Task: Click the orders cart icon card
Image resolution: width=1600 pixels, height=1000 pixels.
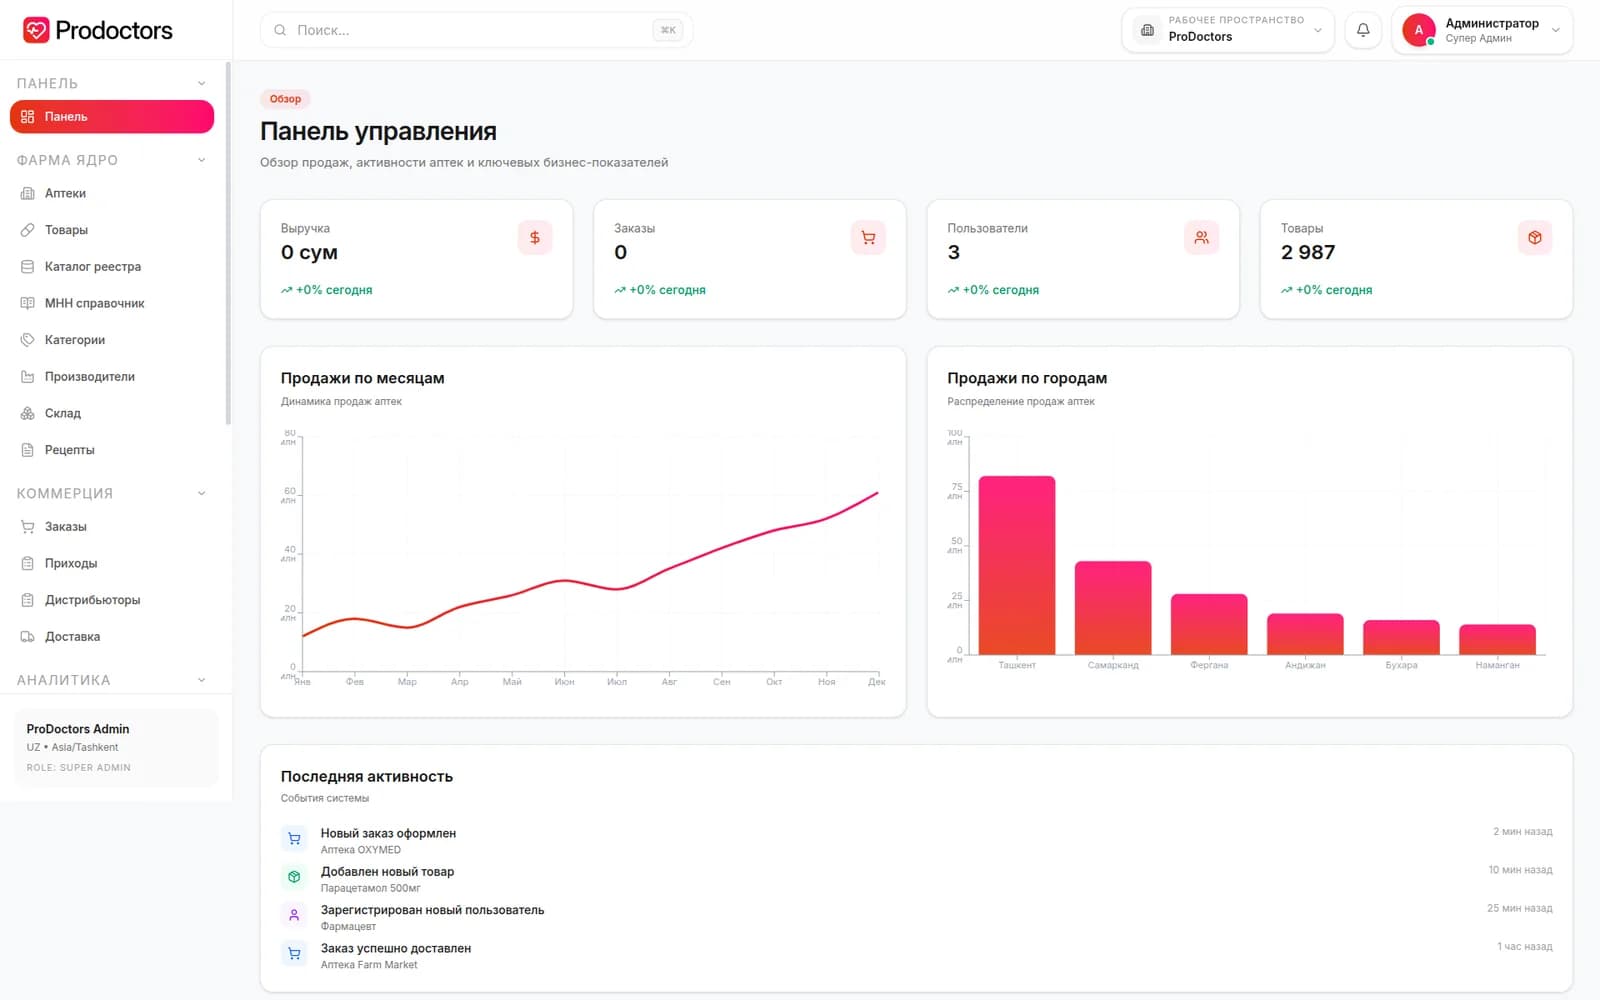Action: point(868,238)
